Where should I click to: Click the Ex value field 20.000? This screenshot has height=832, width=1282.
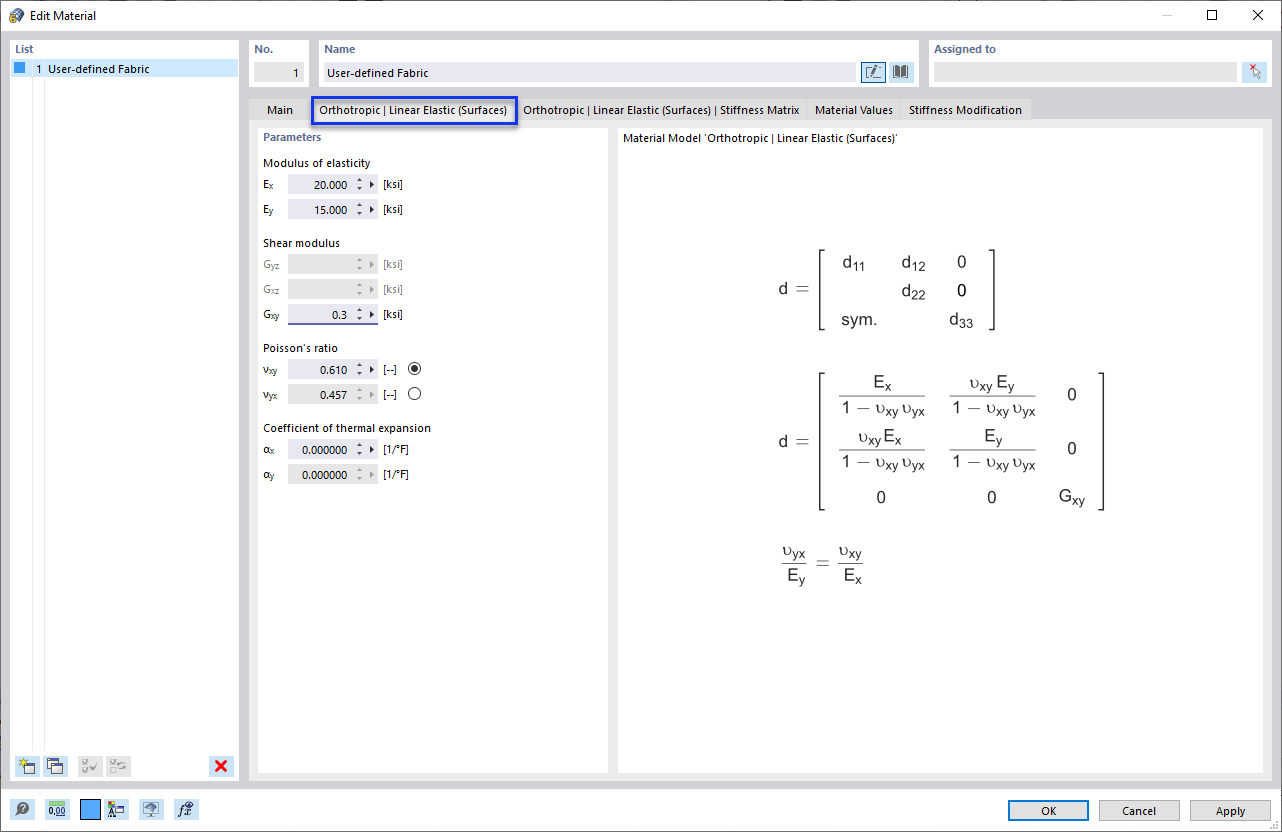(x=320, y=185)
